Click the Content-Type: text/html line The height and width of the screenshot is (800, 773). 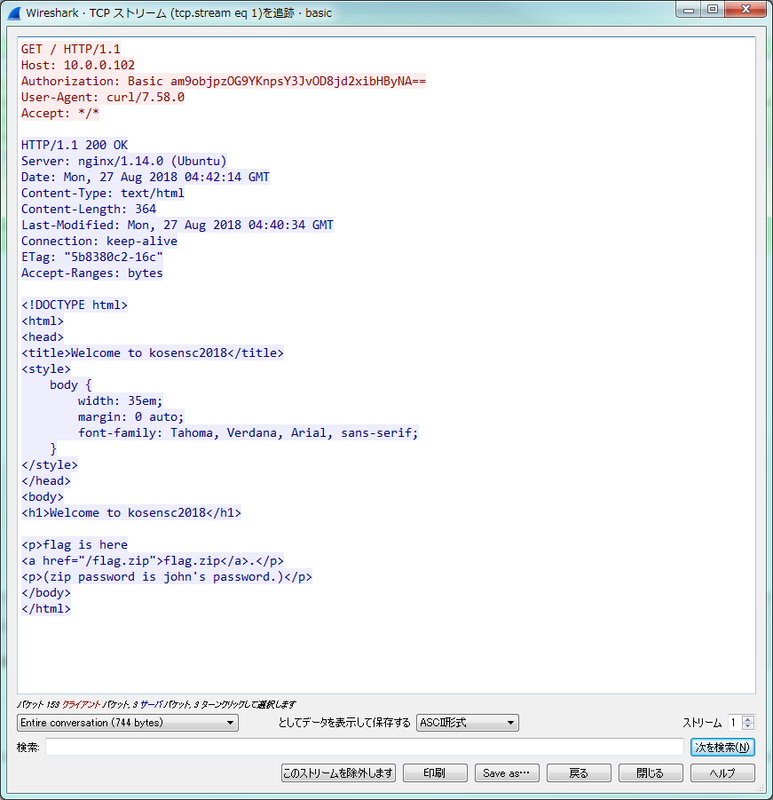coord(103,193)
